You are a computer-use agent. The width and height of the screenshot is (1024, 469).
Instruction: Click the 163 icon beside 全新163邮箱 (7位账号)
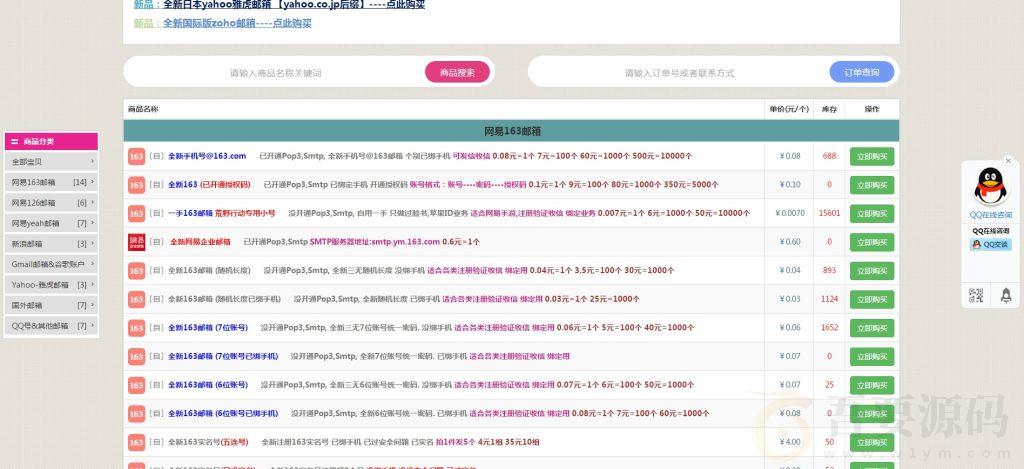[x=136, y=328]
